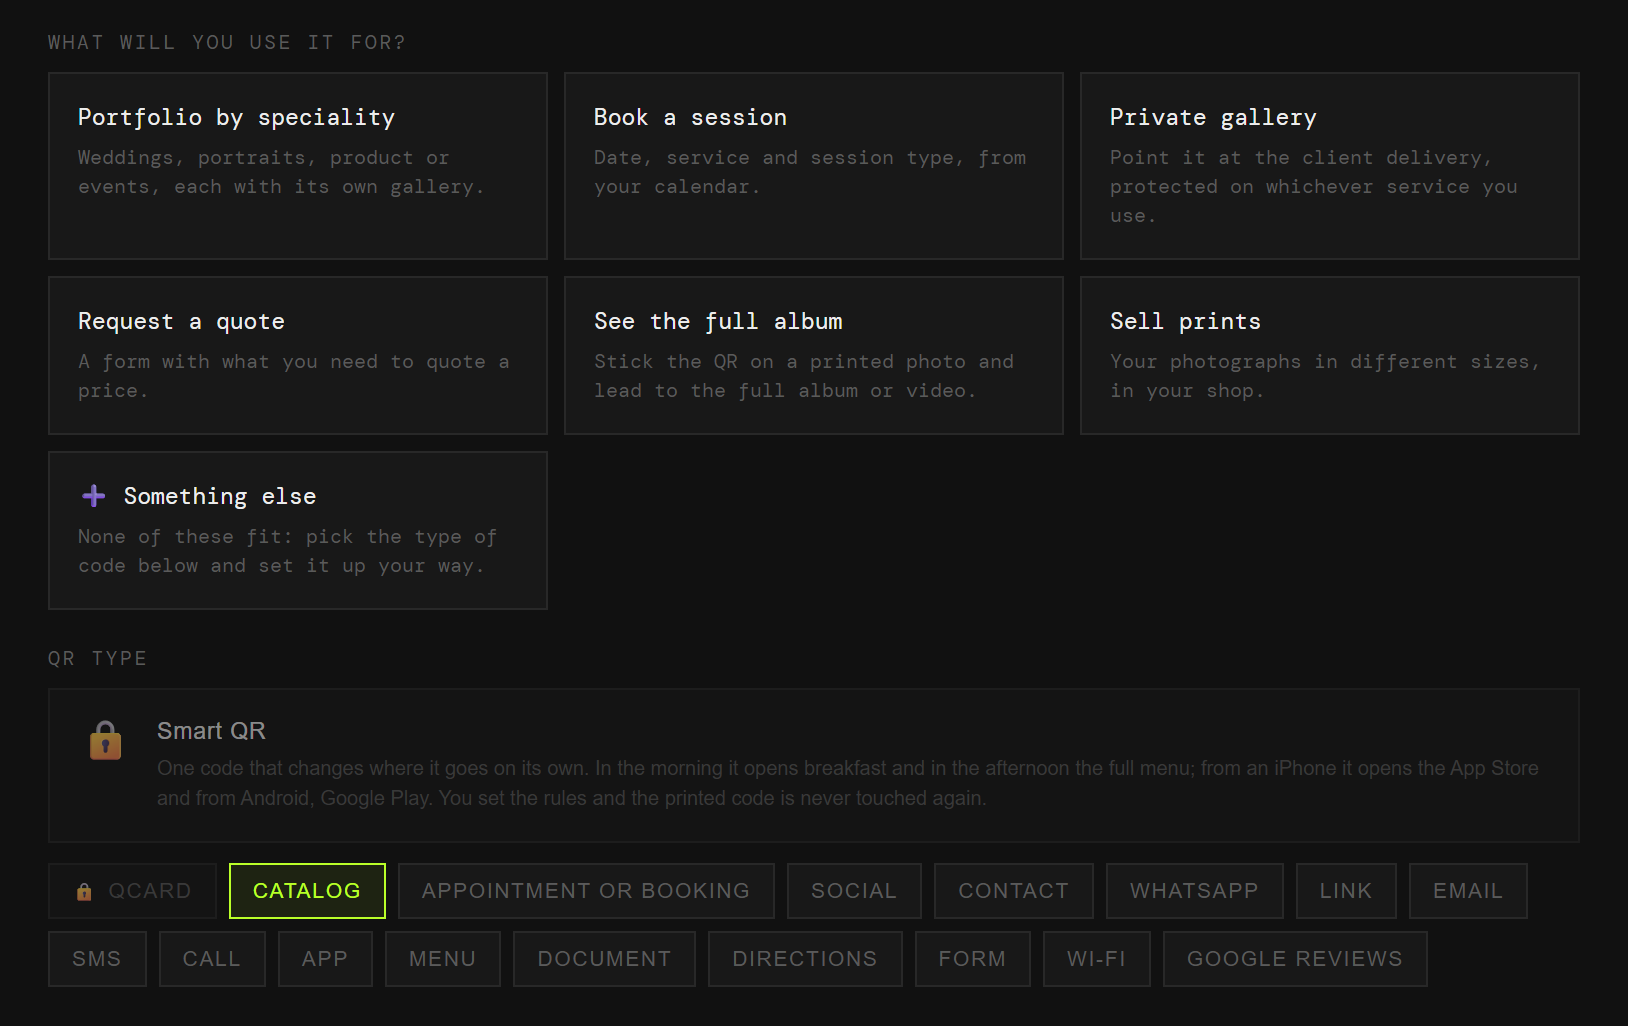The width and height of the screenshot is (1628, 1026).
Task: Select the WI-FI QR type
Action: click(1097, 959)
